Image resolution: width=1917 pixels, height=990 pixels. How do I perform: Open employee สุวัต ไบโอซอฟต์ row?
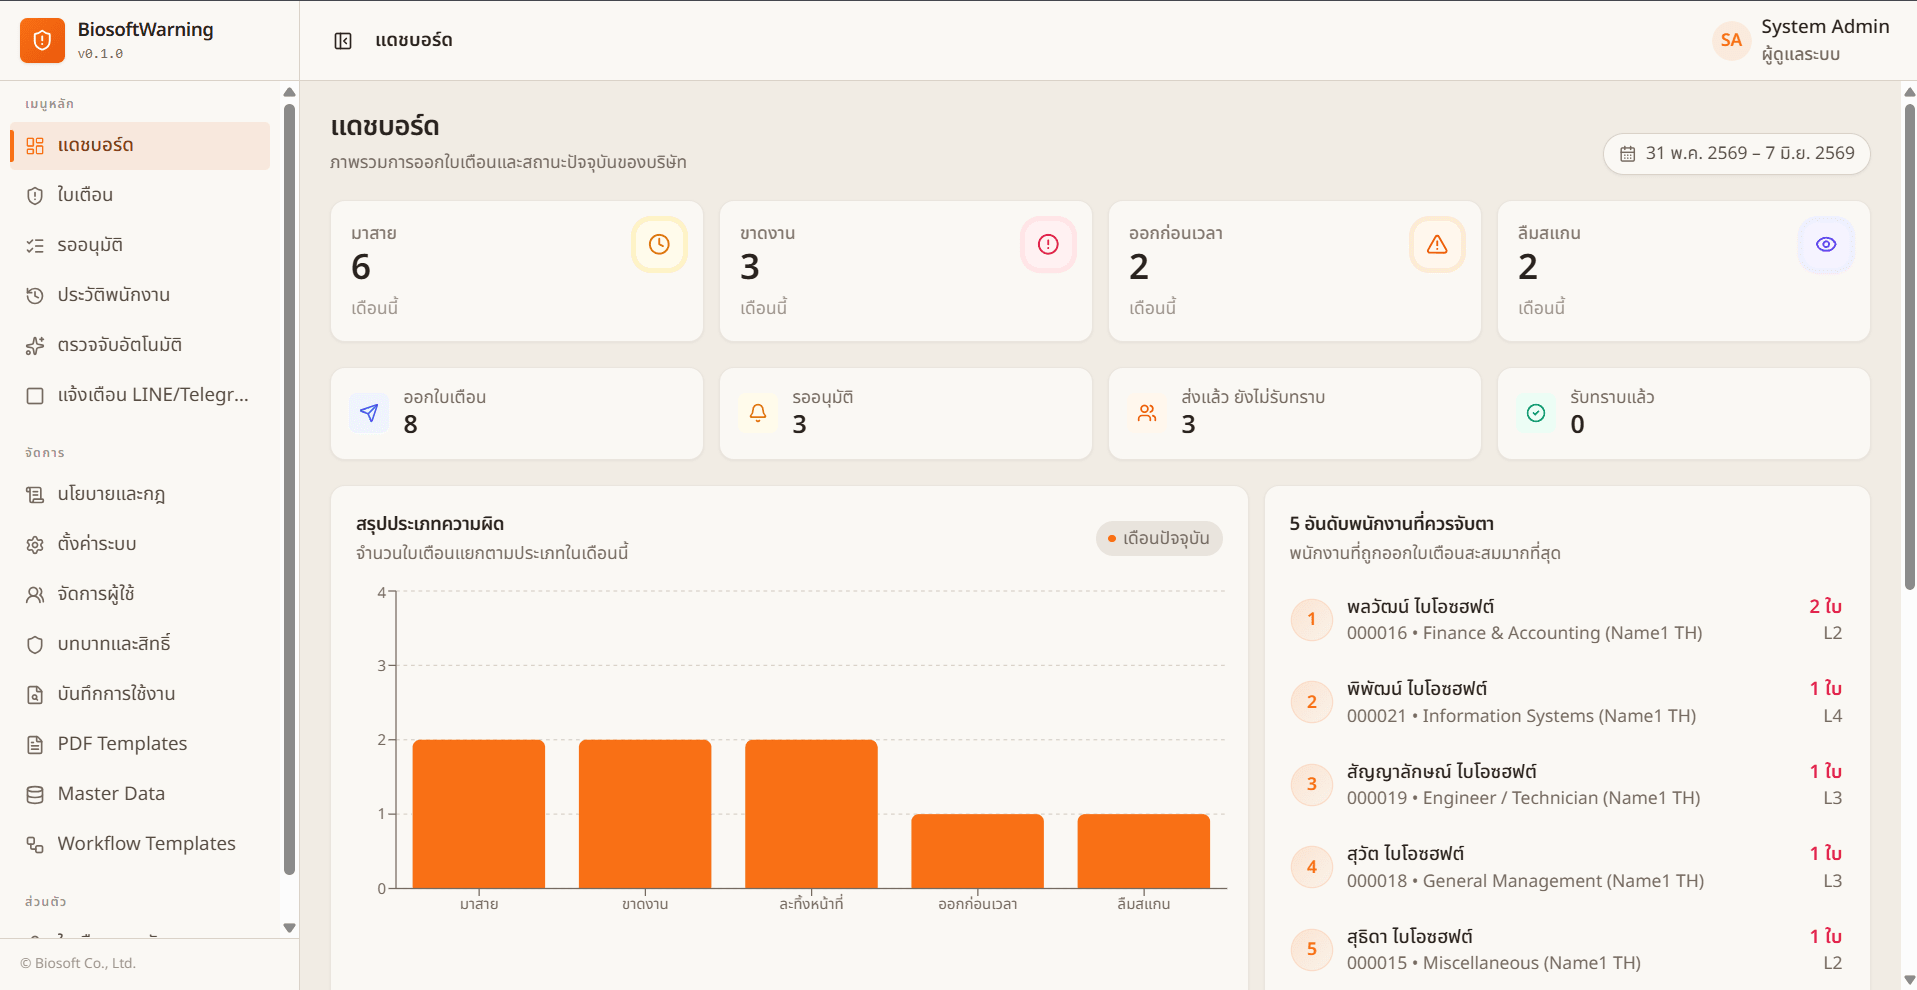coord(1566,868)
